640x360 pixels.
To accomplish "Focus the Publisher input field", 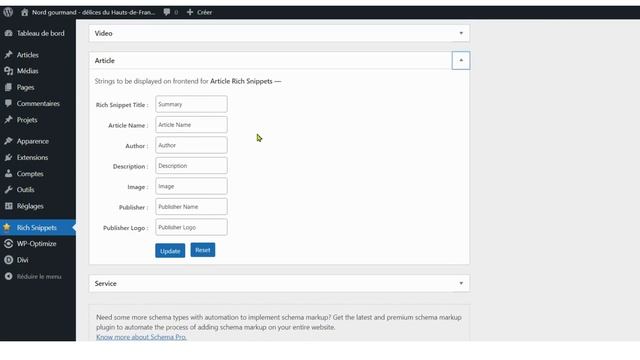I will tap(191, 207).
